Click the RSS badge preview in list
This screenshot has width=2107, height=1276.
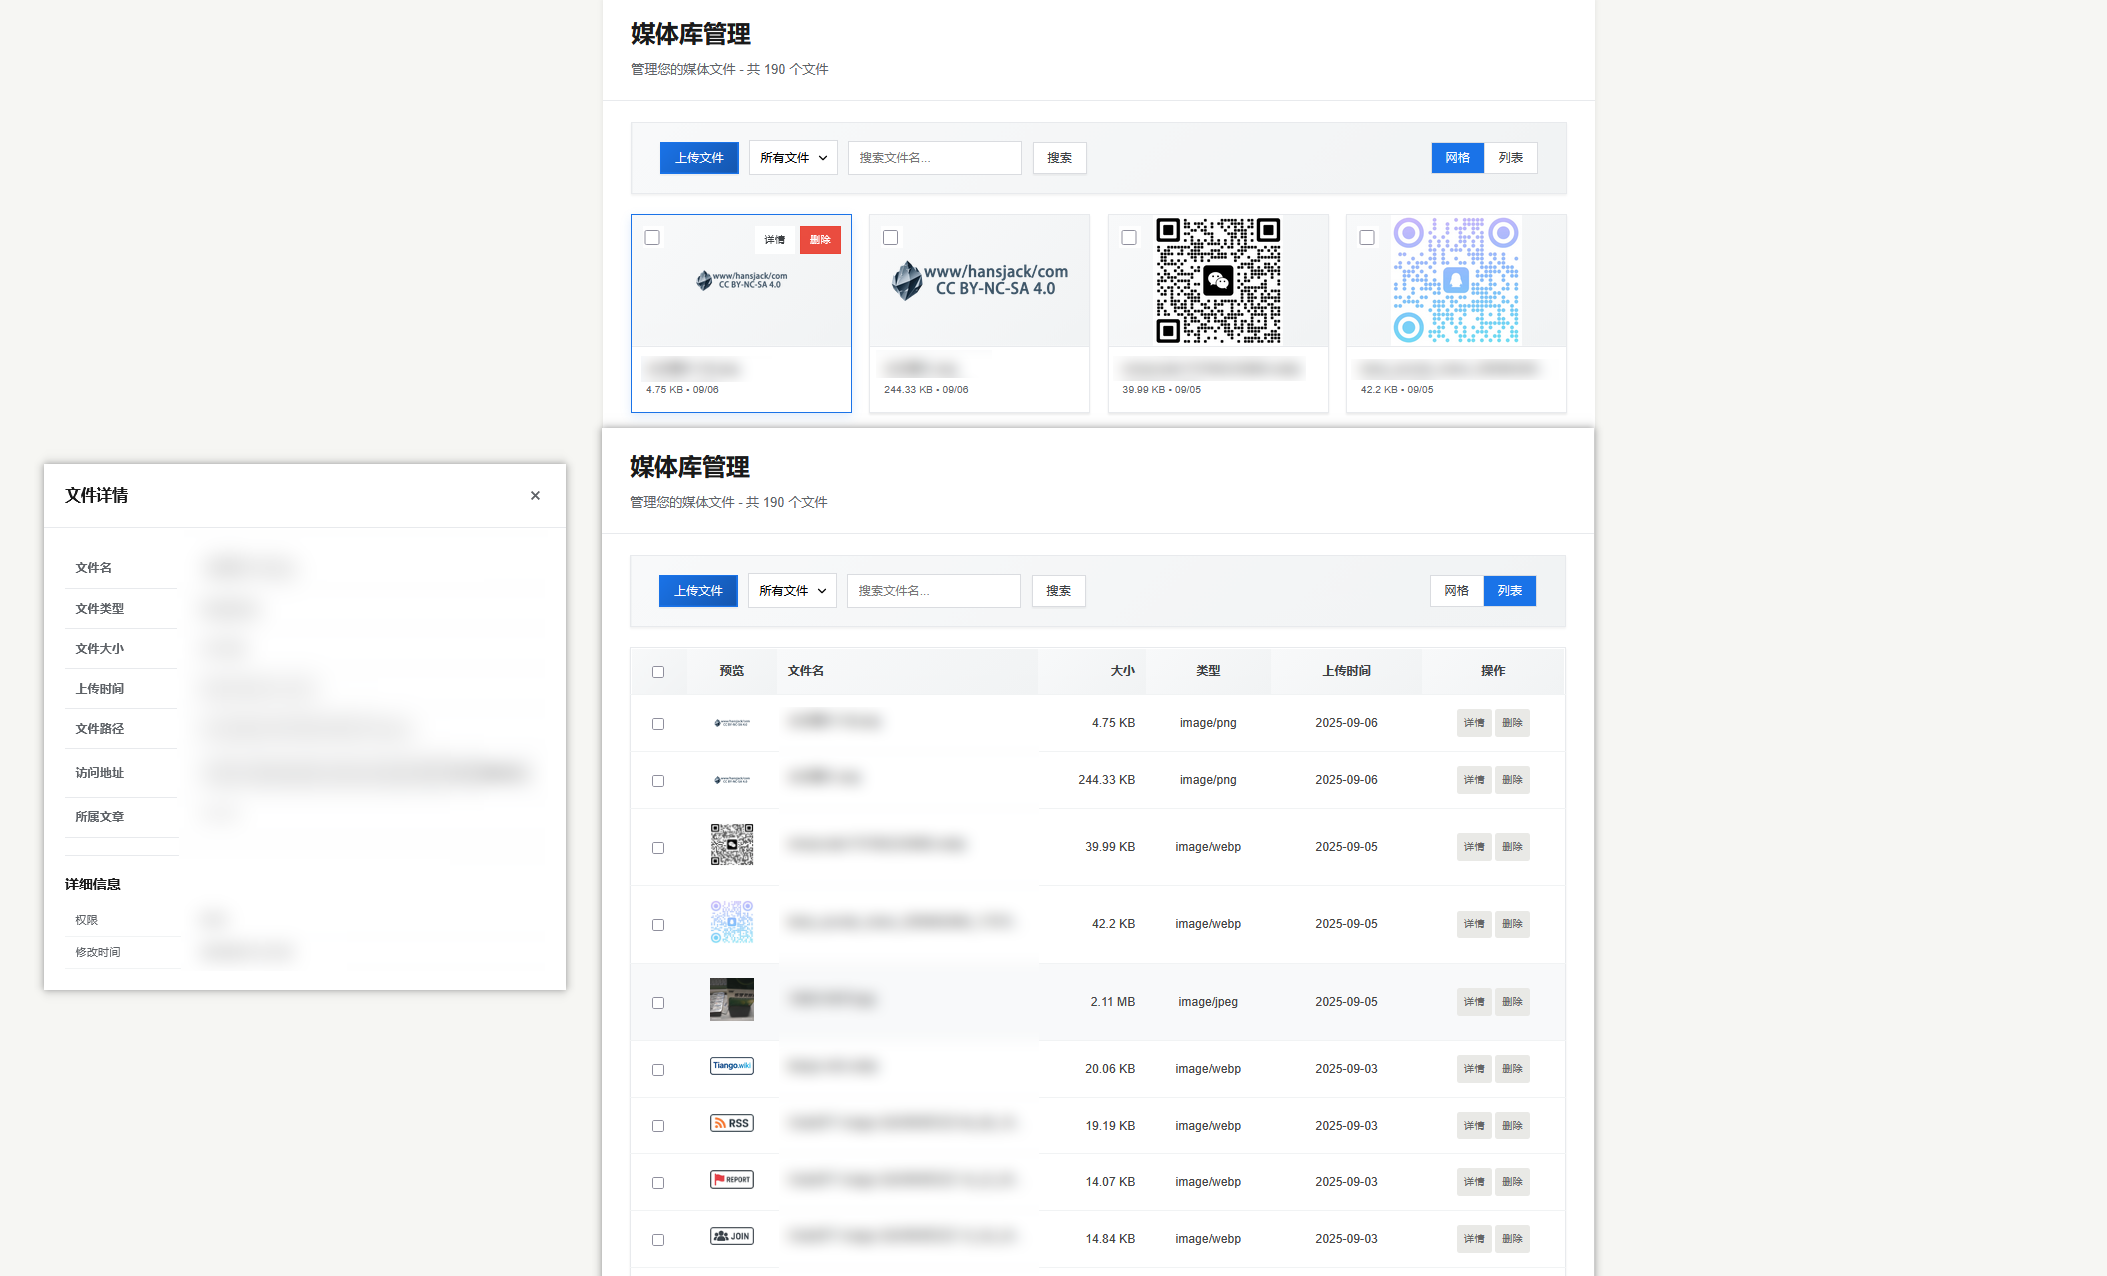[731, 1123]
